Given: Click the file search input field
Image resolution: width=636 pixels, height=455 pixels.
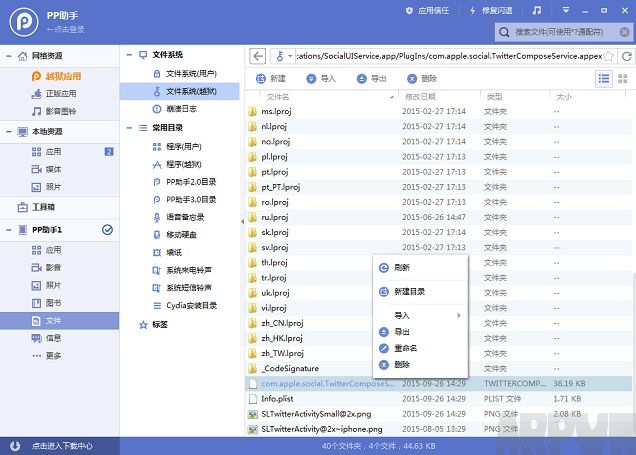Looking at the screenshot, I should (564, 32).
